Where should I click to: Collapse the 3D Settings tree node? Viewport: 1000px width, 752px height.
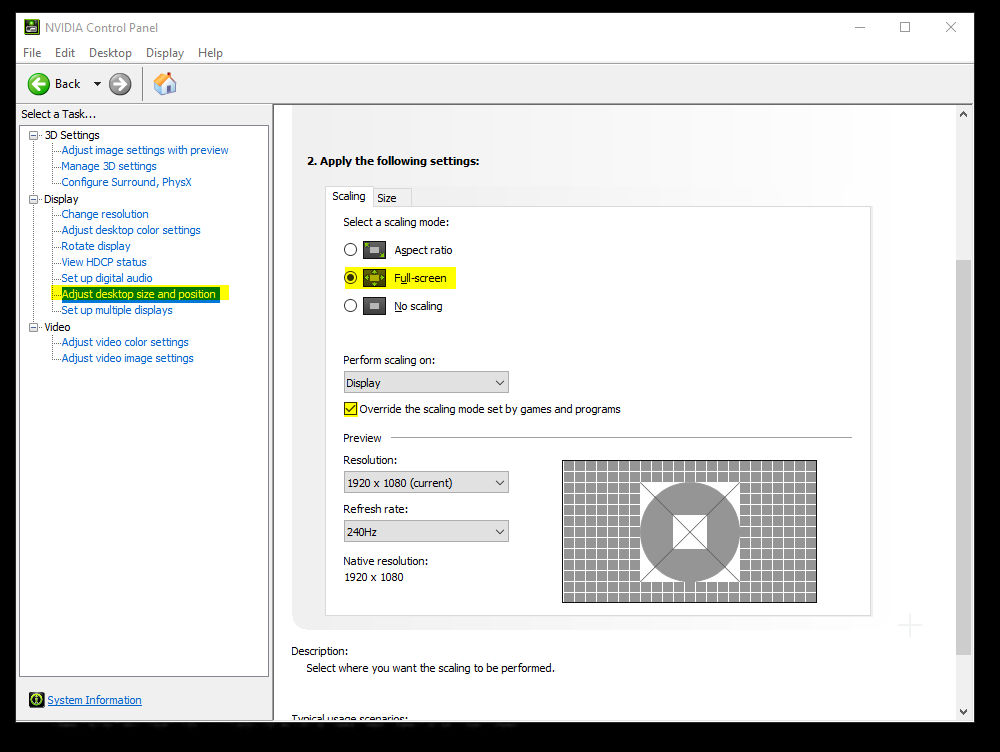tap(34, 135)
